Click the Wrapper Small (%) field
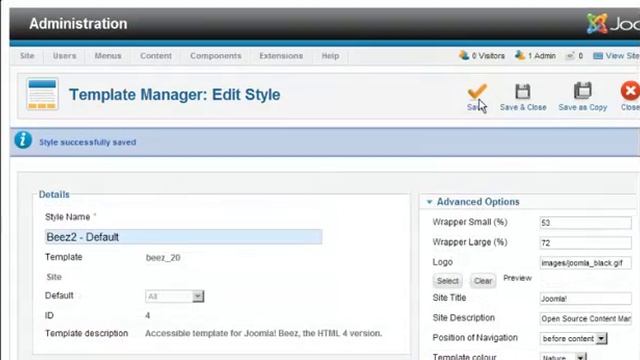Screen dimensions: 640x360 (x=585, y=223)
